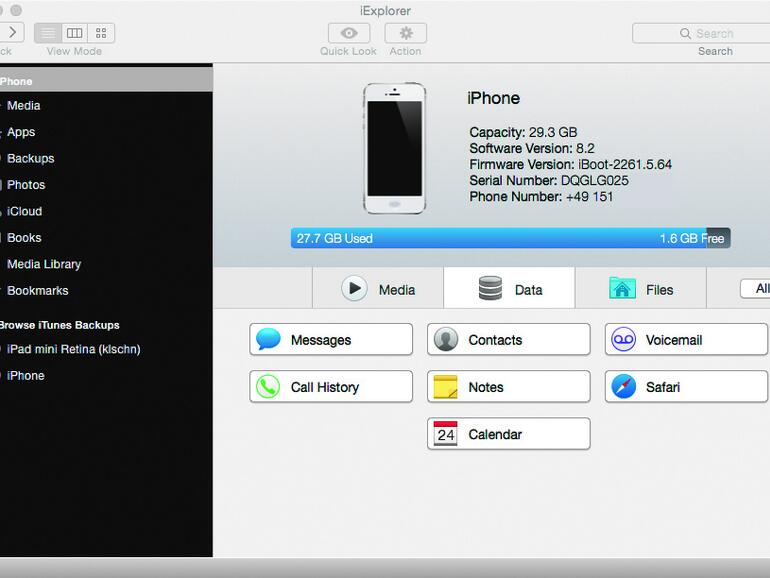Click the forward navigation arrow
The width and height of the screenshot is (770, 578).
pyautogui.click(x=12, y=33)
